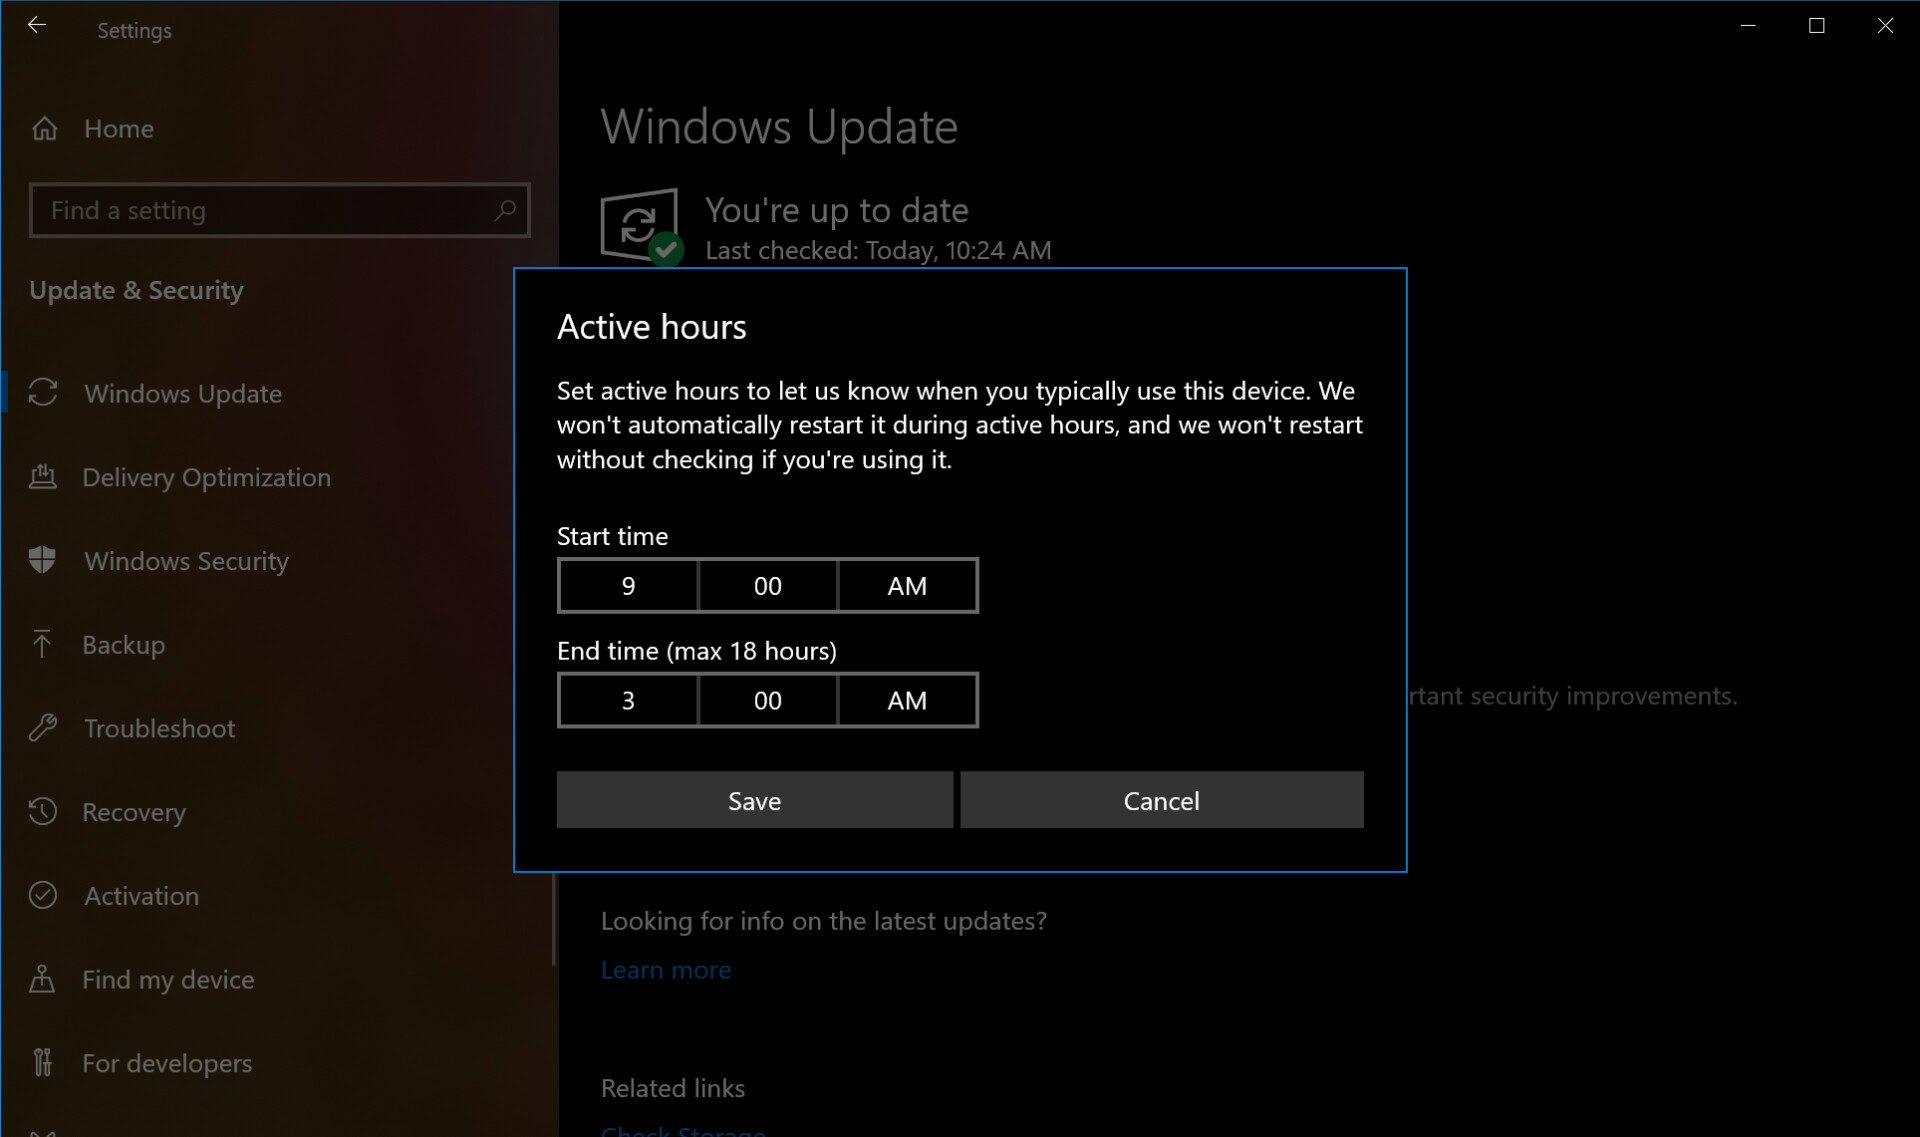Click Learn more about latest updates
This screenshot has width=1920, height=1137.
(x=667, y=968)
